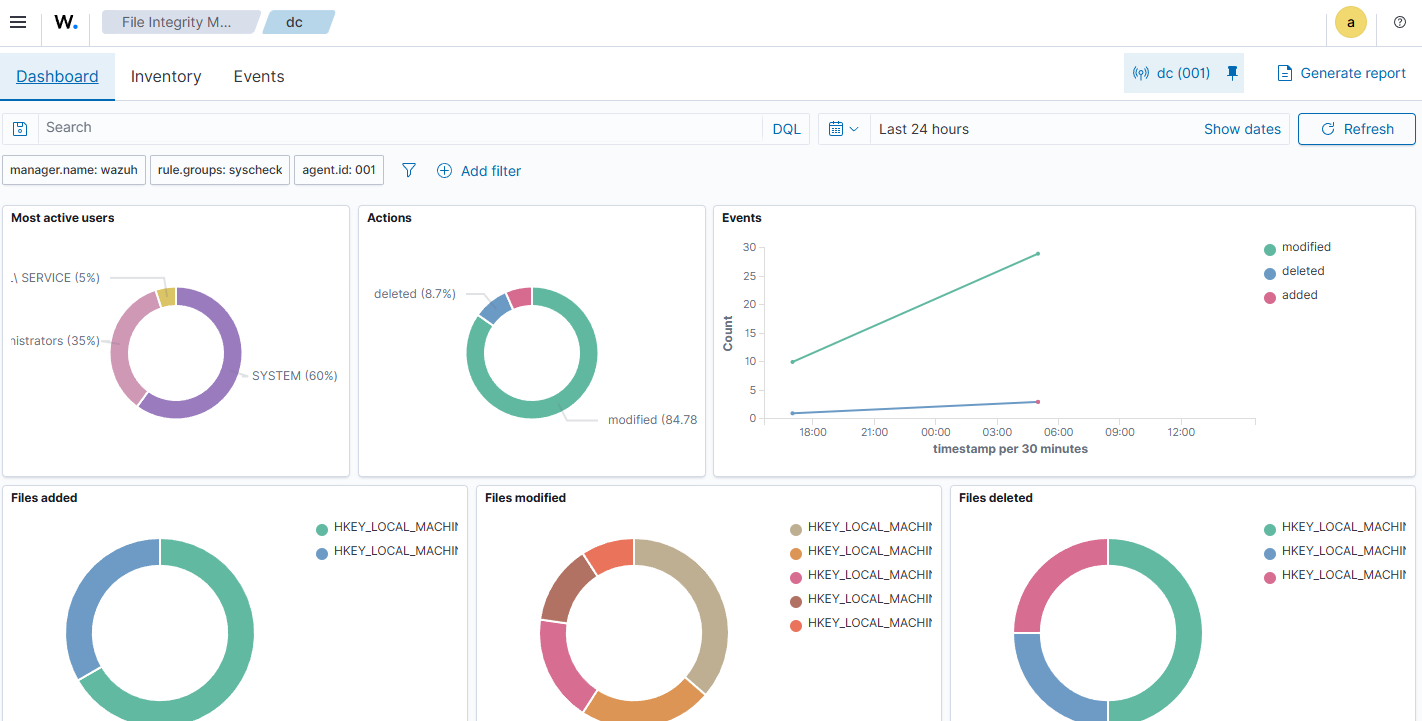Toggle deleted series in Events legend
The width and height of the screenshot is (1422, 721).
[1302, 271]
